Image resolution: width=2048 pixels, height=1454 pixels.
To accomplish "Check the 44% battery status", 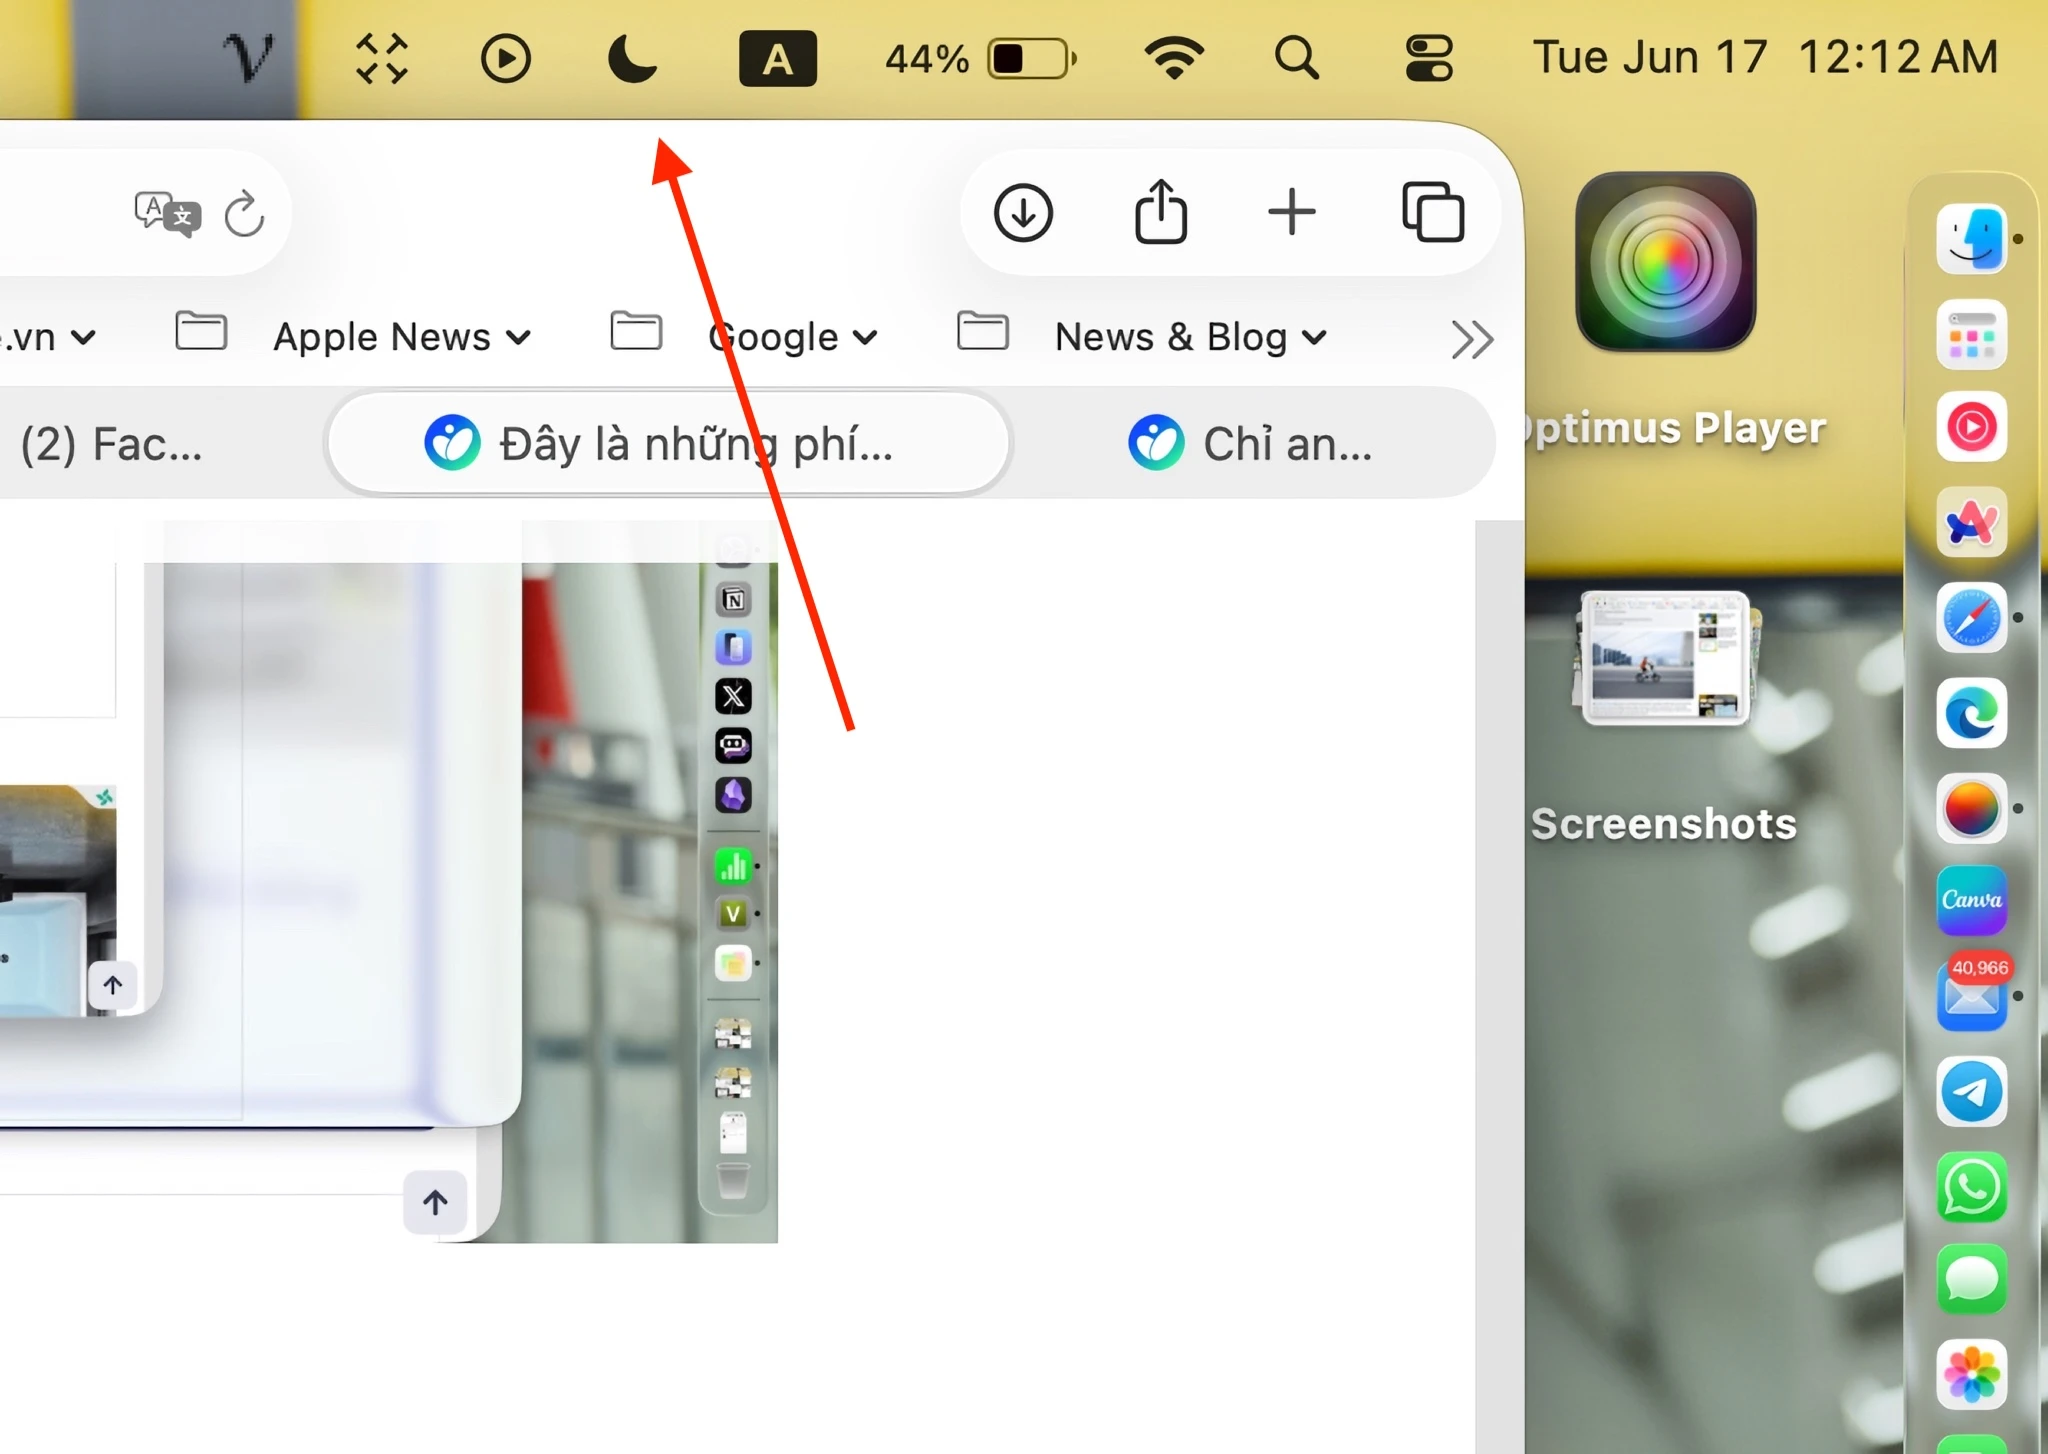I will click(x=980, y=58).
